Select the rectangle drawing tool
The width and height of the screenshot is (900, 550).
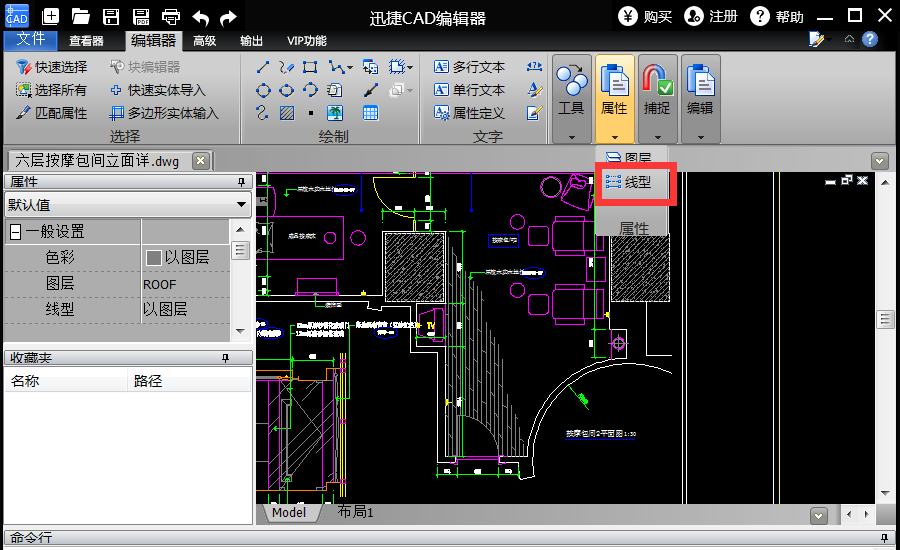[310, 67]
